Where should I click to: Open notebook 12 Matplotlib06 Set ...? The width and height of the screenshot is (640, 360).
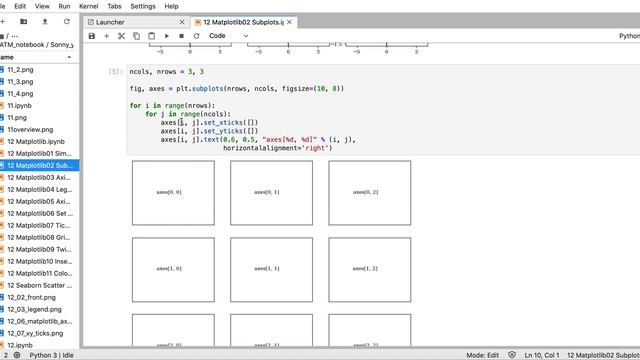(40, 213)
